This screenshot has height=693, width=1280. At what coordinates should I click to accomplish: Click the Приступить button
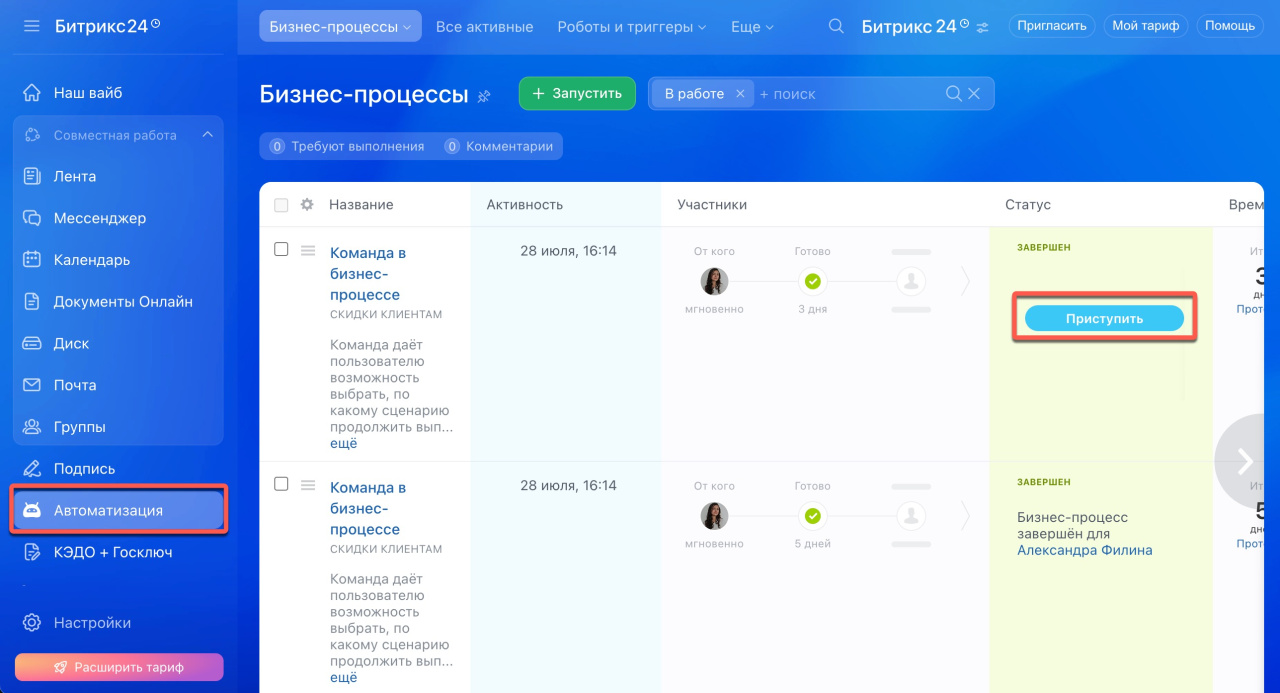(1104, 319)
